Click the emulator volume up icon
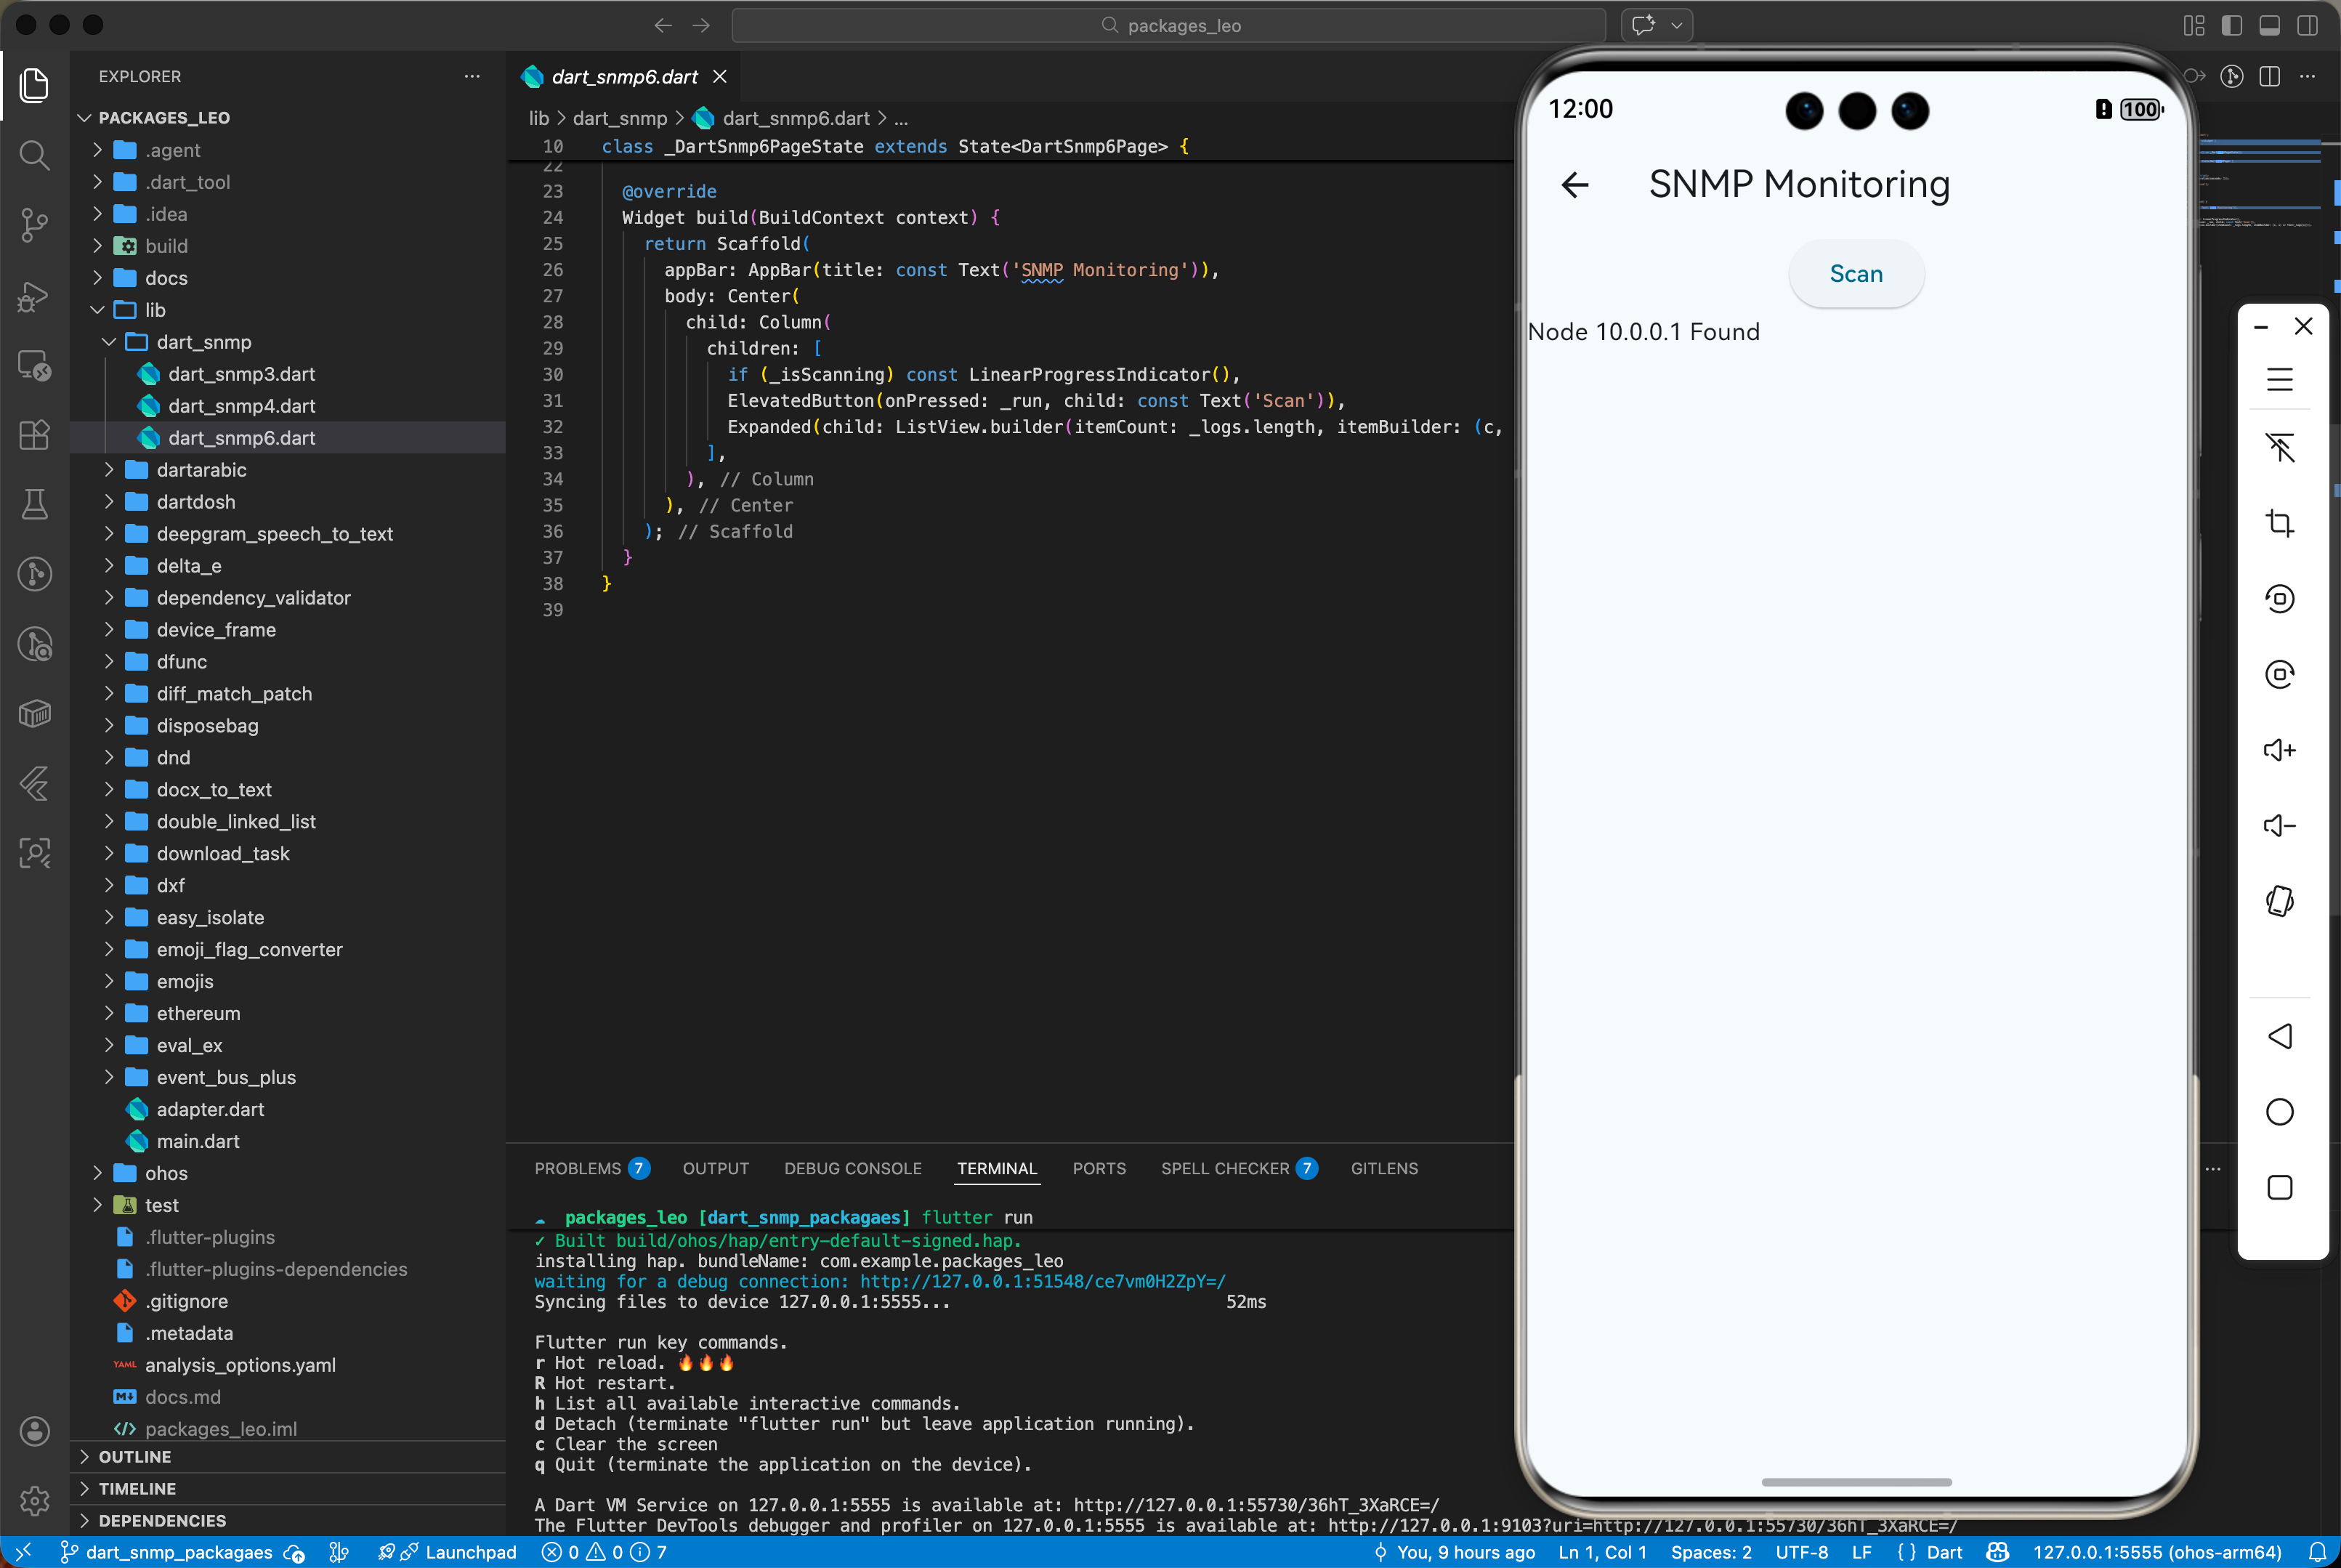This screenshot has width=2341, height=1568. [x=2279, y=750]
